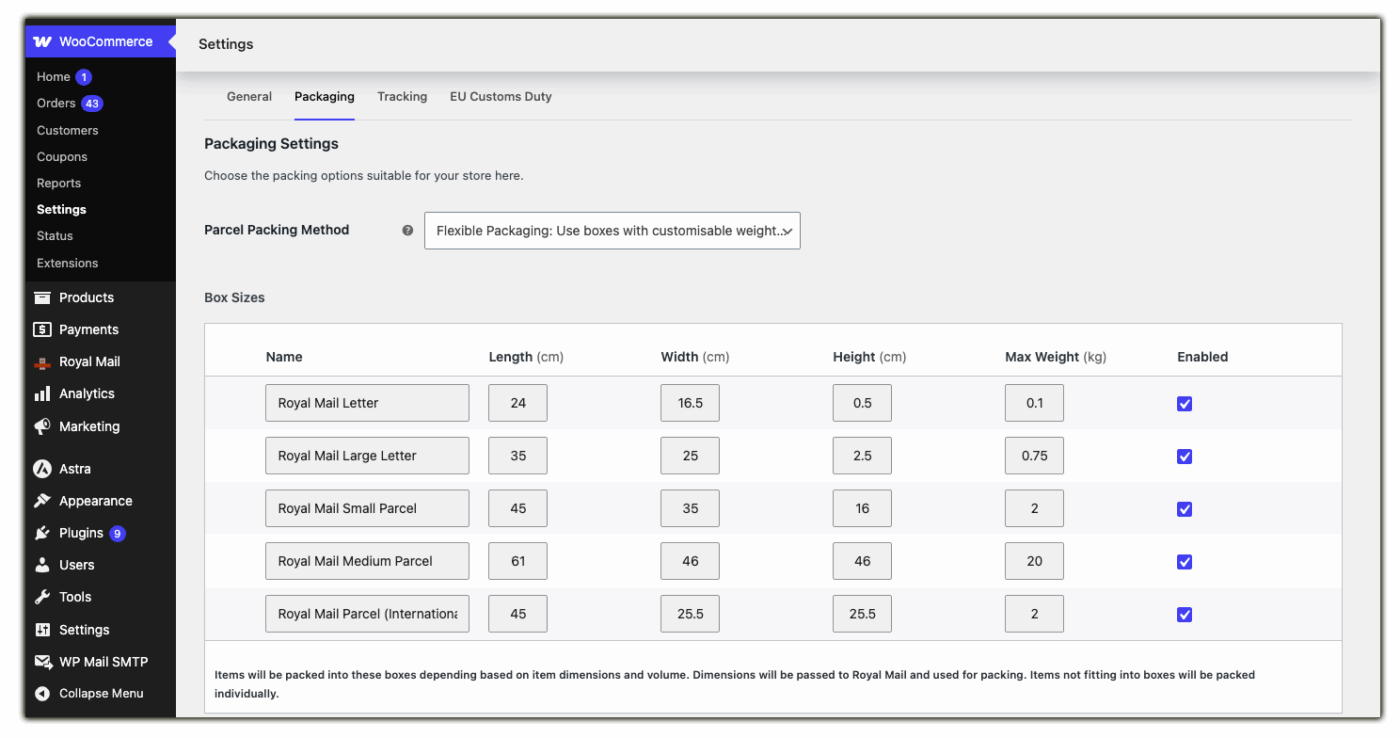This screenshot has width=1400, height=738.
Task: Edit the Royal Mail Medium Parcel name field
Action: click(x=367, y=561)
